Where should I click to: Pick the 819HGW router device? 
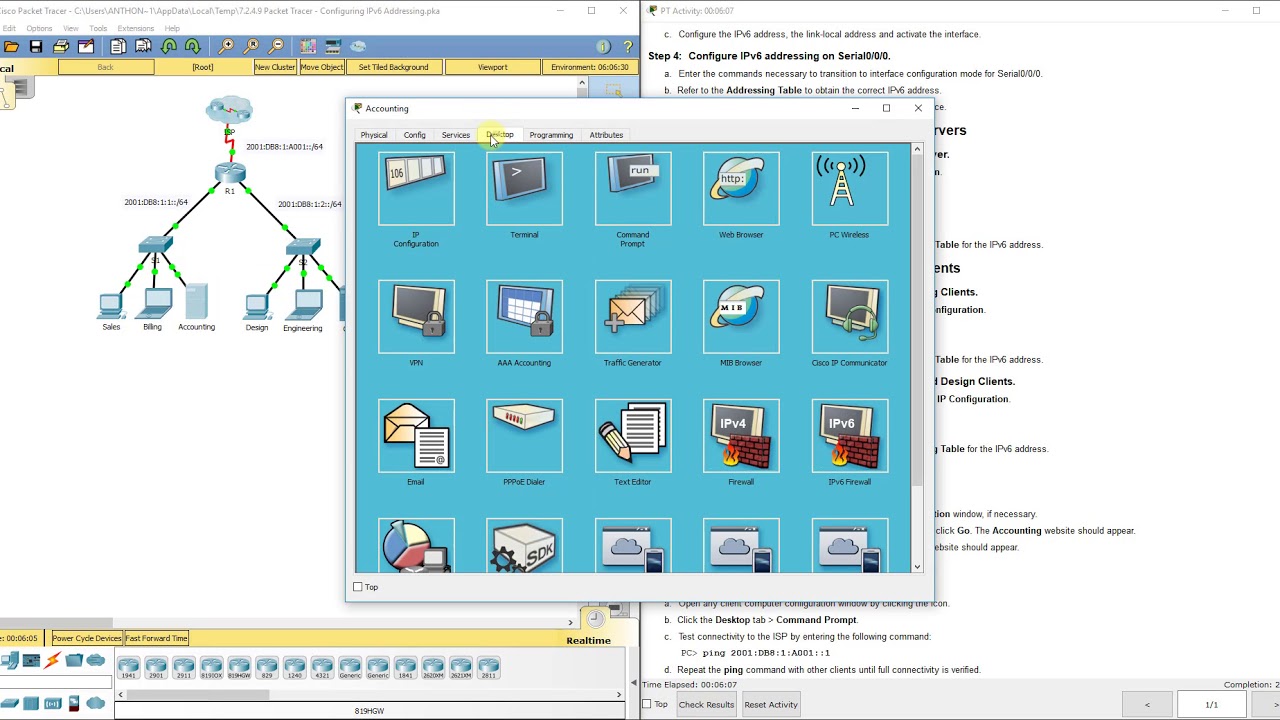pos(239,668)
